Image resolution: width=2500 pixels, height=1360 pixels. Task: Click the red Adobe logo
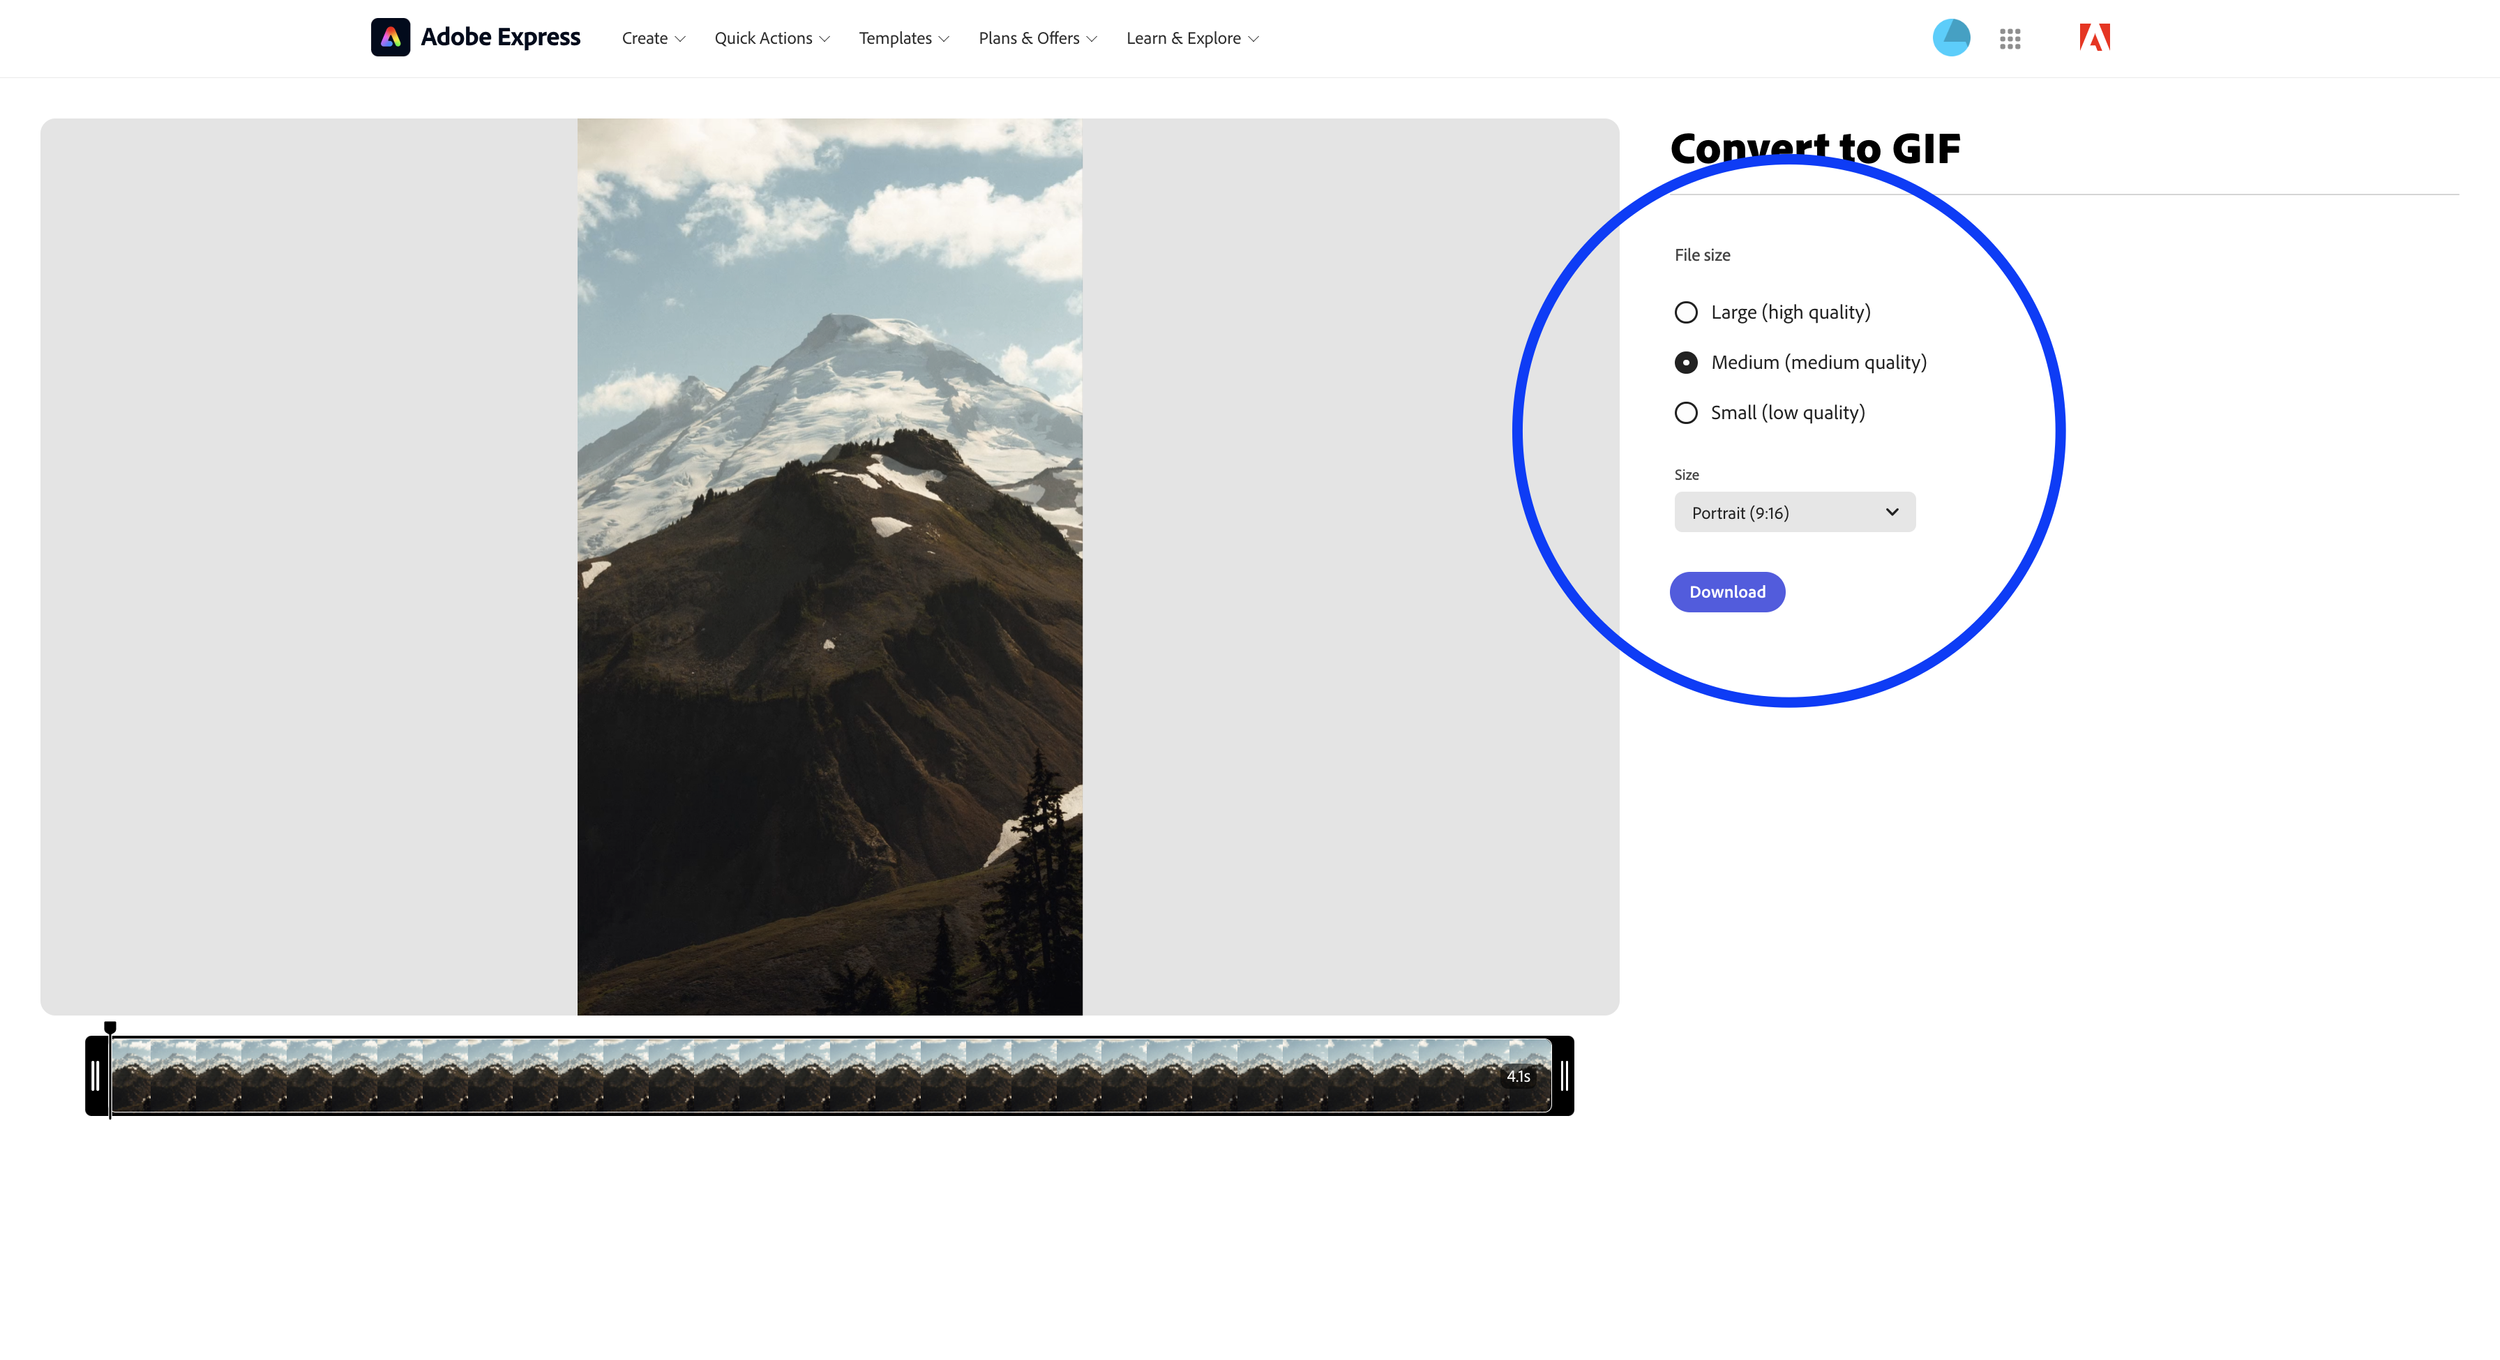2094,38
